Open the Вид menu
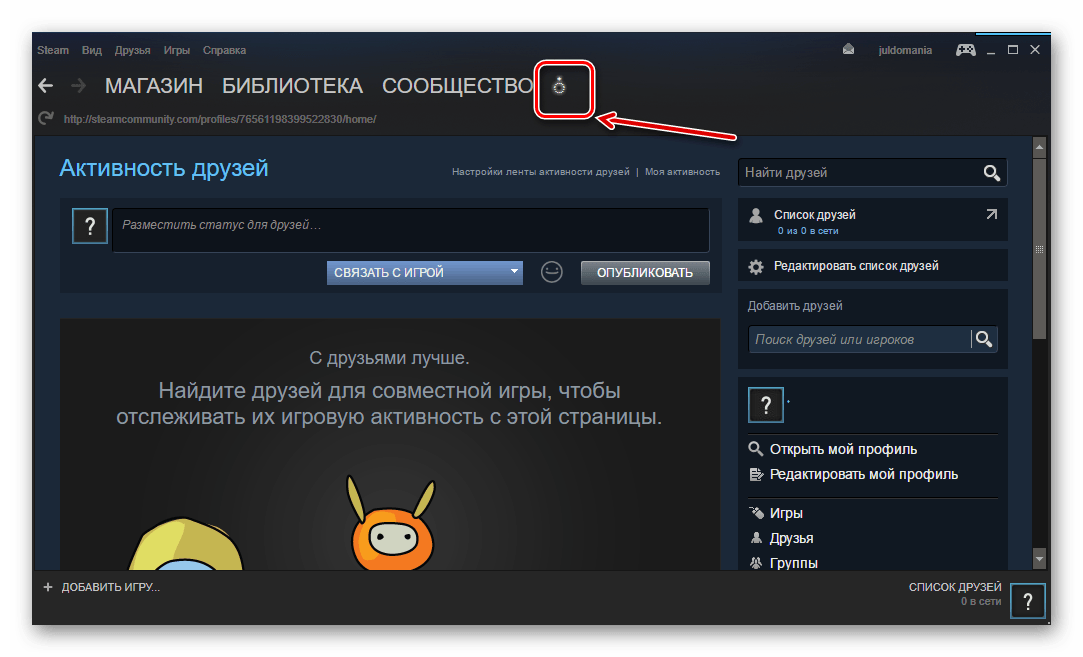The width and height of the screenshot is (1083, 657). click(x=92, y=50)
